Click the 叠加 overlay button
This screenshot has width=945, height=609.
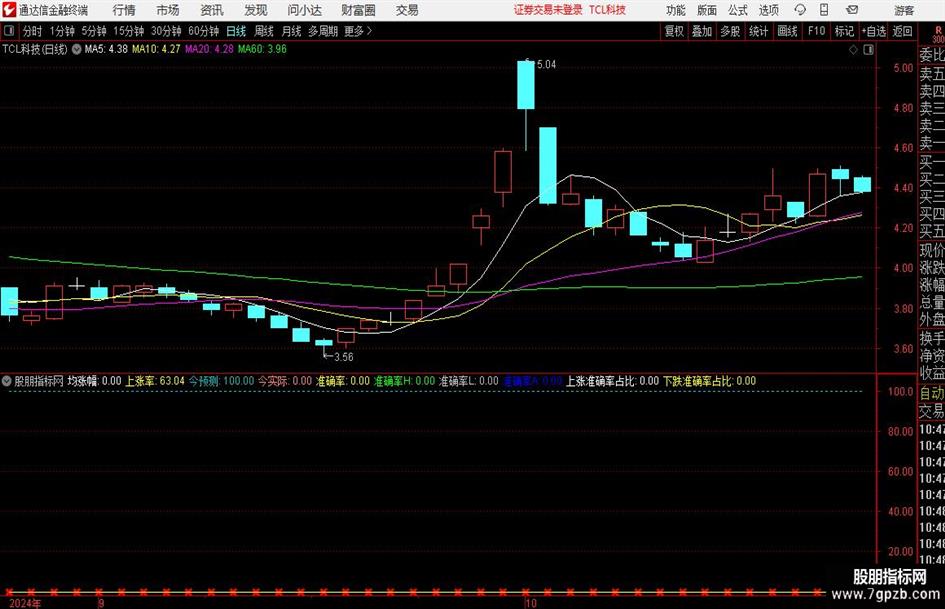point(702,31)
